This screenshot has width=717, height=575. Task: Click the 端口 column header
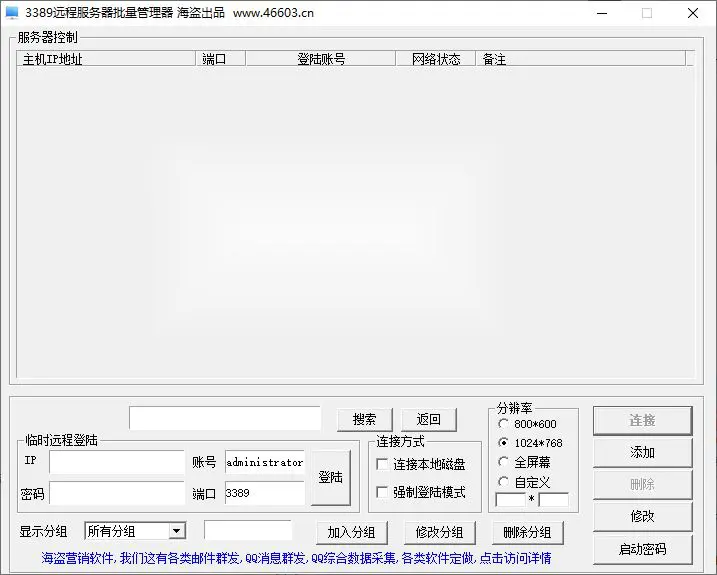[220, 59]
